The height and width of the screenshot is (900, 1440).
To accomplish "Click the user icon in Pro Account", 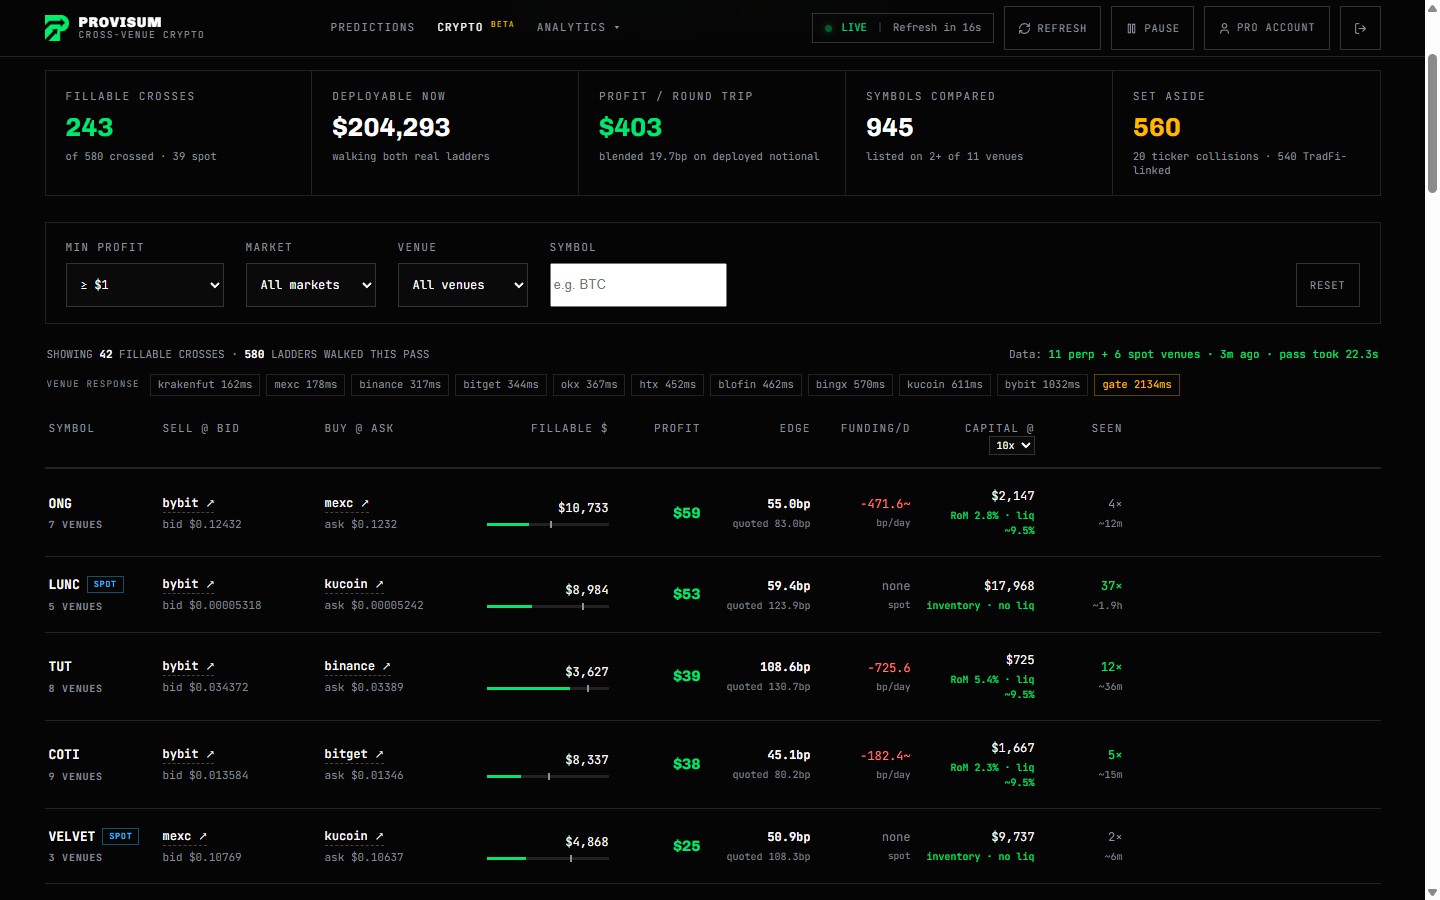I will (1224, 29).
